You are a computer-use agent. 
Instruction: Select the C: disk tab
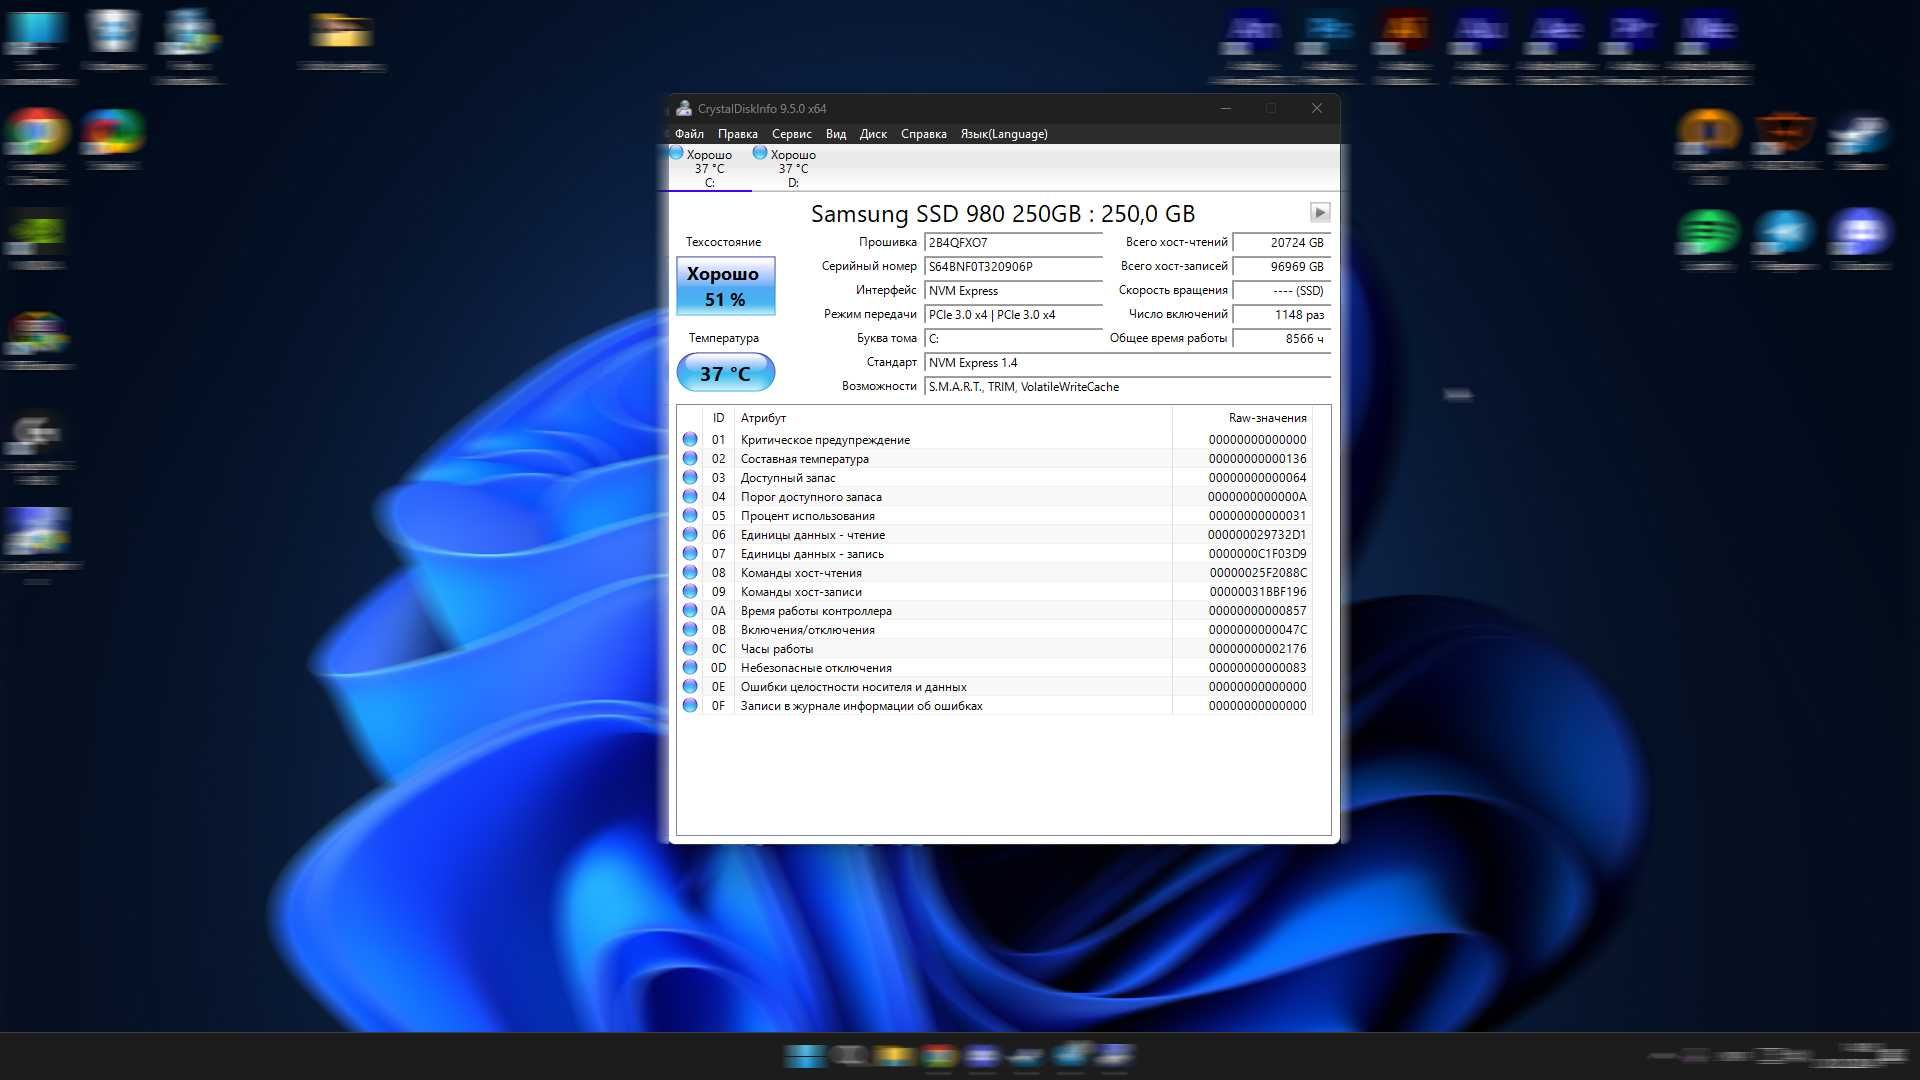709,168
